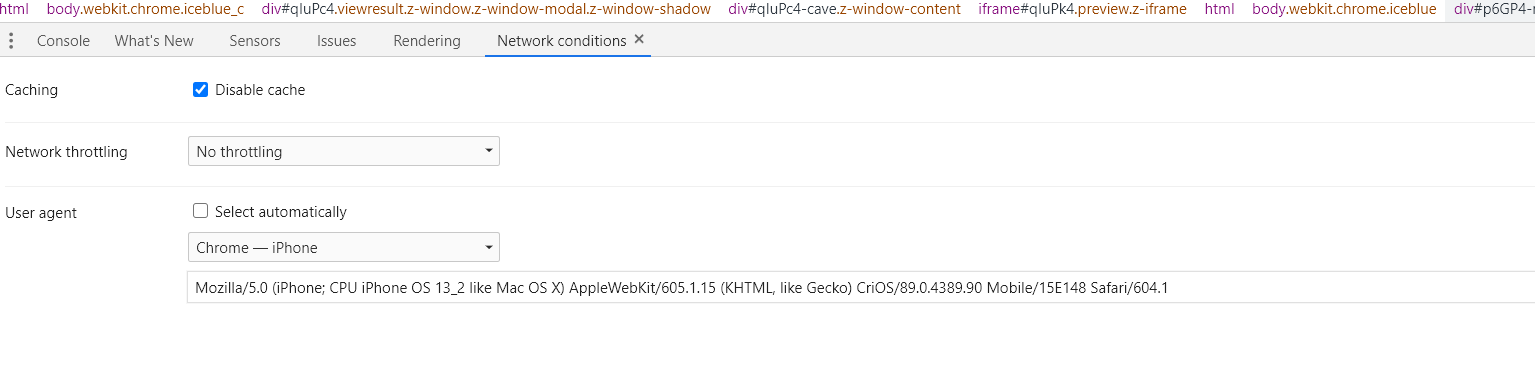This screenshot has width=1535, height=385.
Task: Go to the Issues tab
Action: point(336,41)
